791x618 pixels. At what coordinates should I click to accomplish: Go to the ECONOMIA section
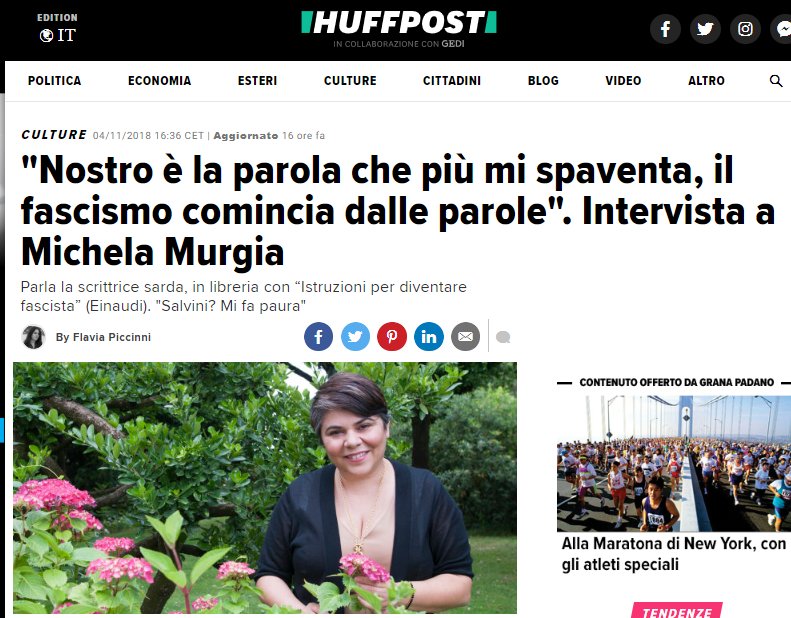point(159,81)
